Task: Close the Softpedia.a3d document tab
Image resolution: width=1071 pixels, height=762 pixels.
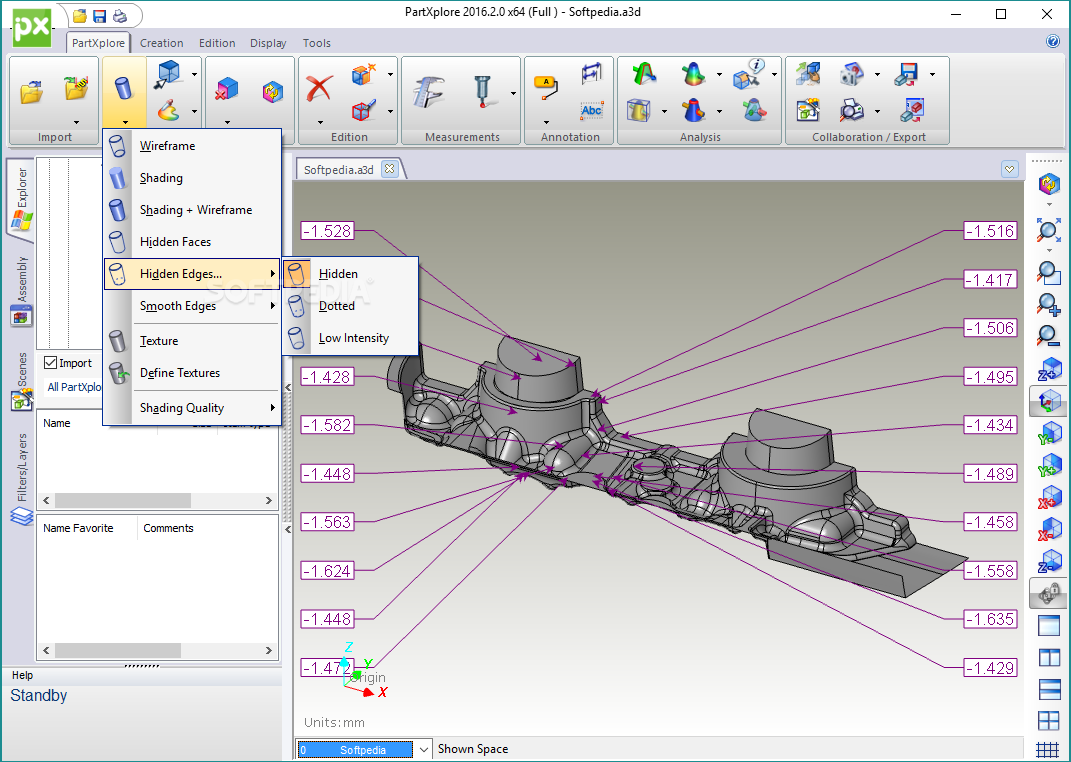Action: 389,169
